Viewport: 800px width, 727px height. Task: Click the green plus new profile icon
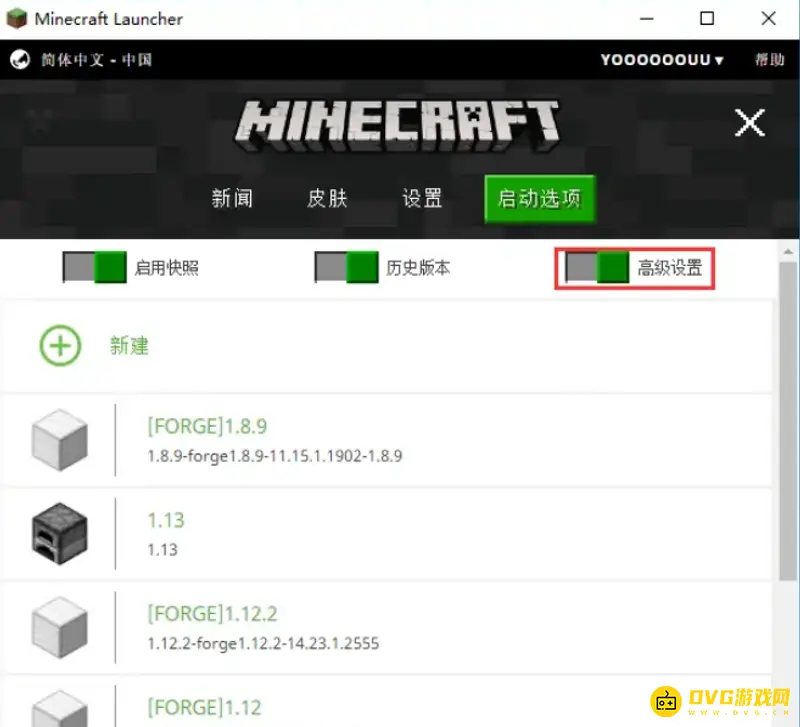click(60, 346)
